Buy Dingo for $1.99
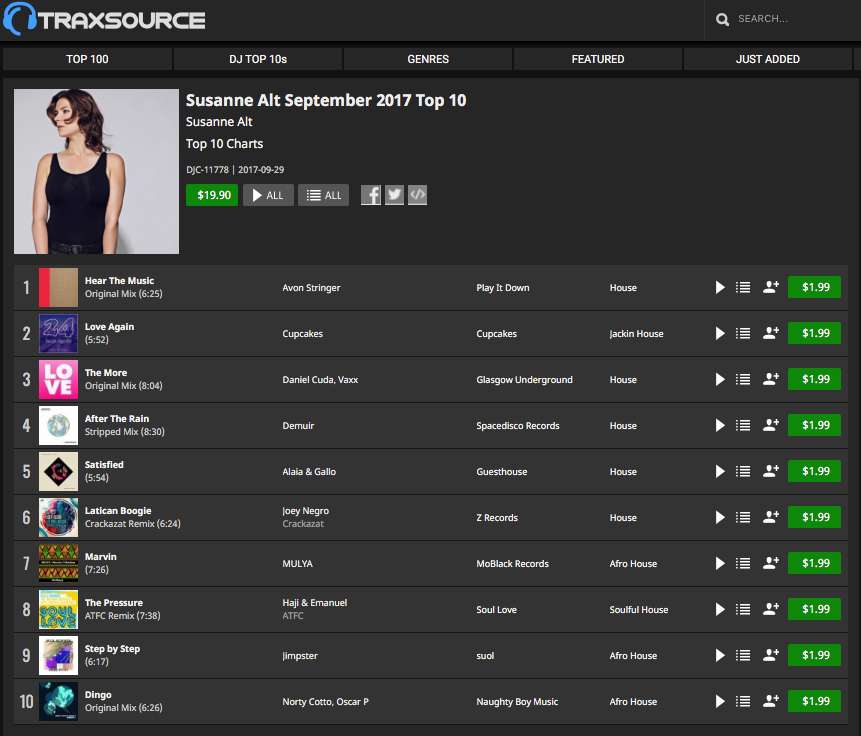 coord(814,701)
